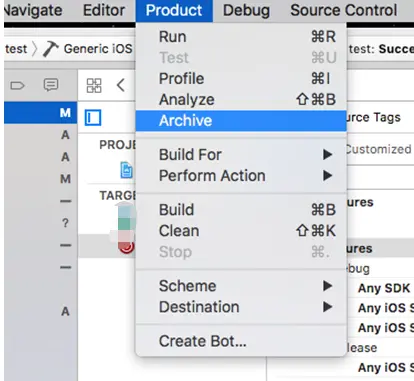Click the hammer build icon
The height and width of the screenshot is (381, 414).
(51, 49)
